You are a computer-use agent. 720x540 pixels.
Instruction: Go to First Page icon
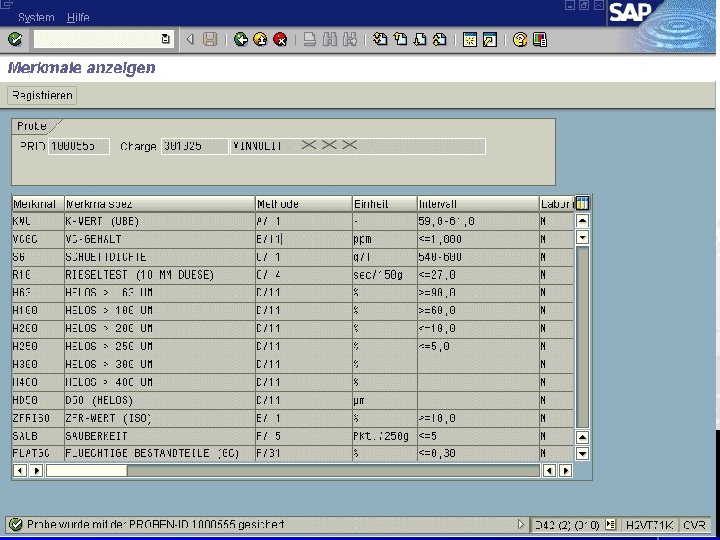pos(380,39)
